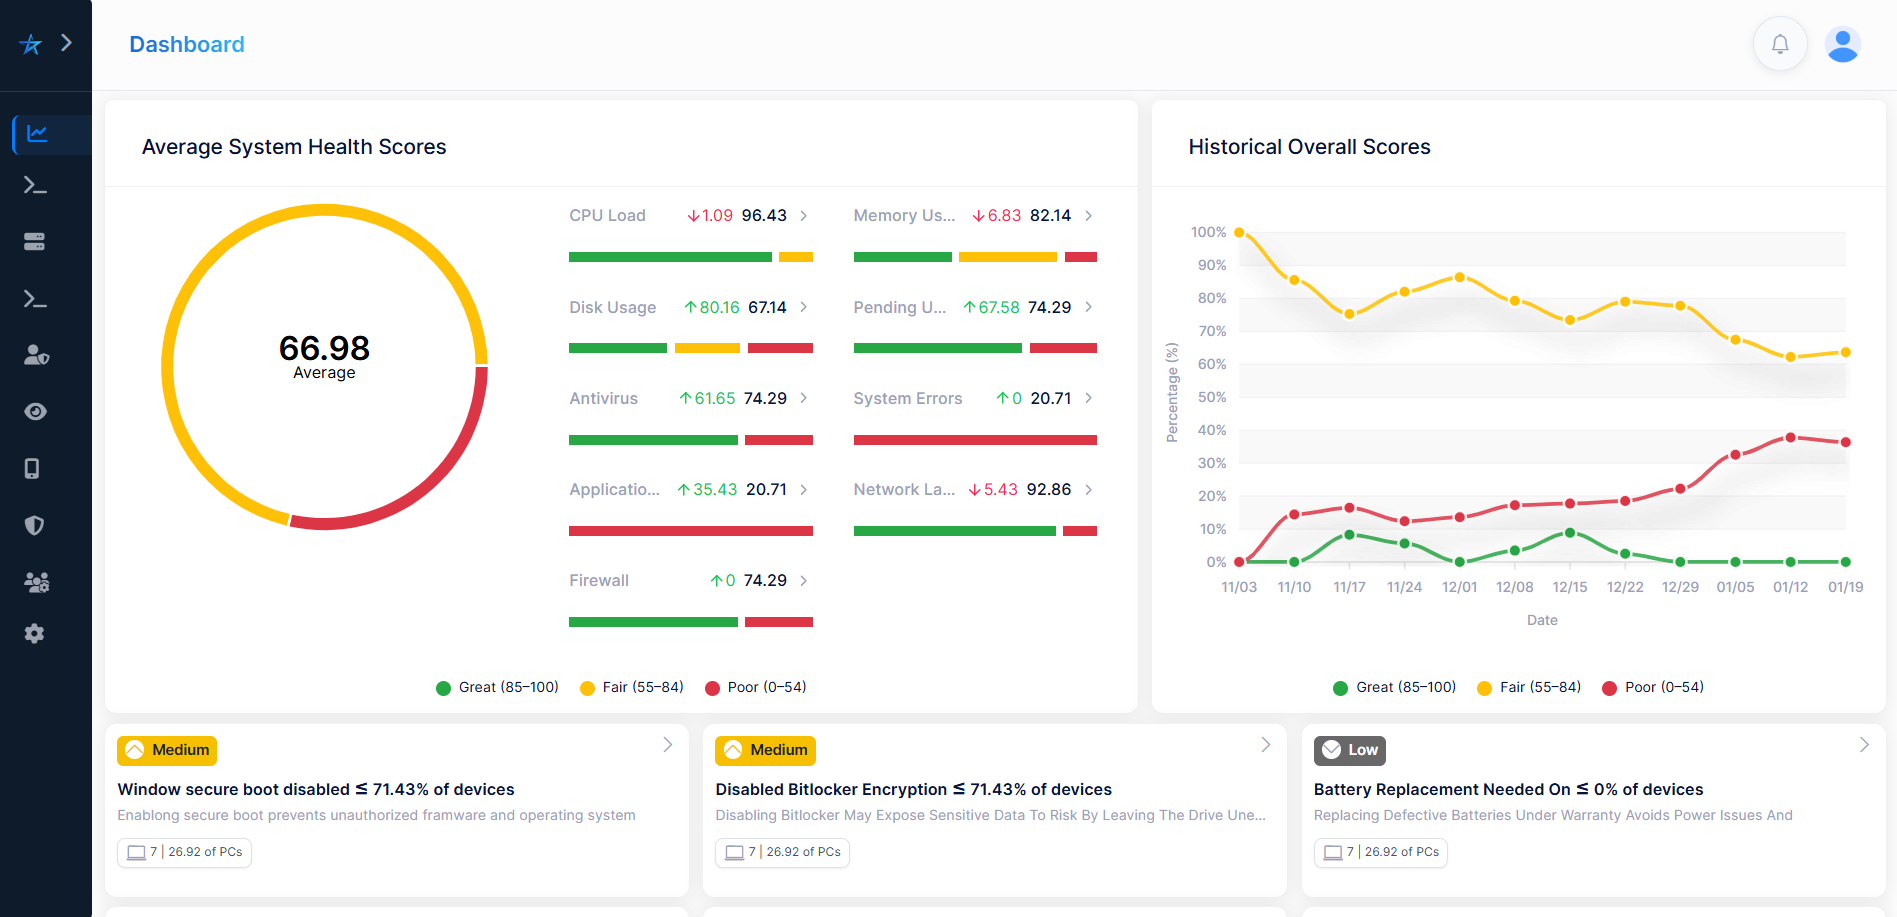Viewport: 1897px width, 917px height.
Task: Expand the sidebar with the chevron arrow
Action: 67,42
